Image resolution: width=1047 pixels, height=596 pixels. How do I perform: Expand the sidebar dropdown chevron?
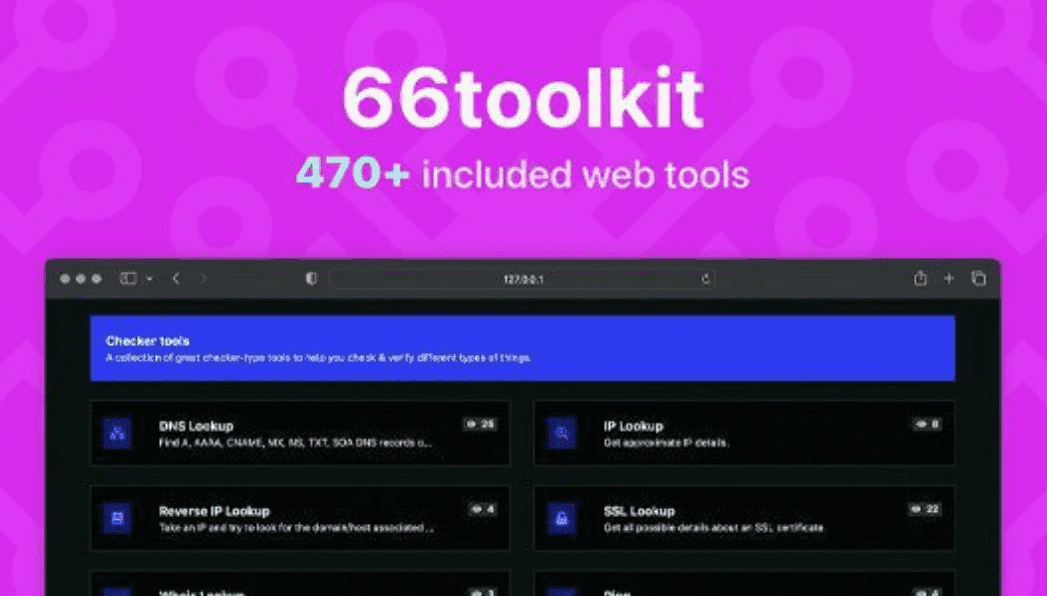point(149,279)
